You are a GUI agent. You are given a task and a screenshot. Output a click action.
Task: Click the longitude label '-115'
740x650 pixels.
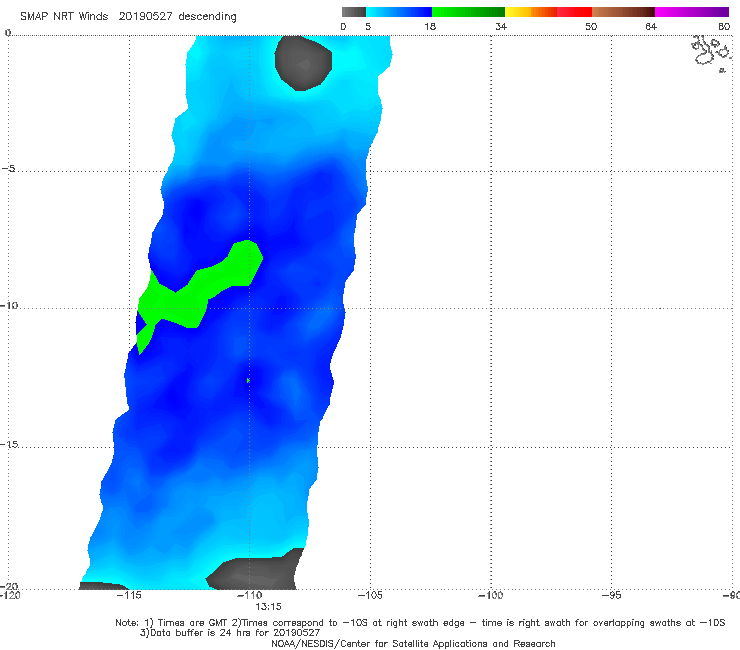129,595
